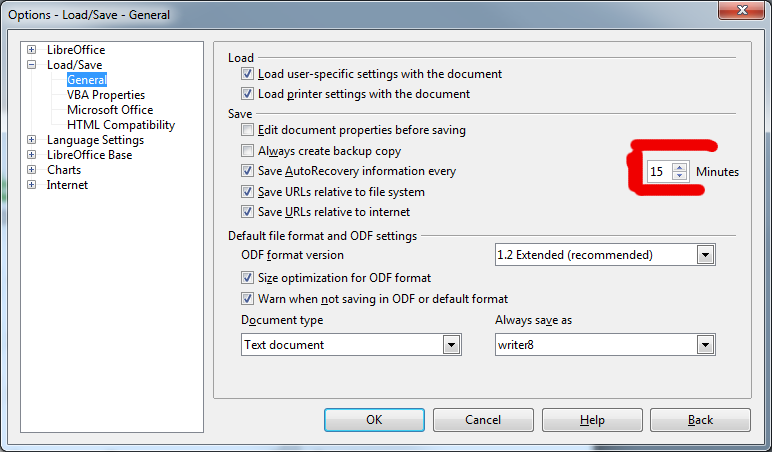
Task: Expand the Language Settings node
Action: [32, 140]
